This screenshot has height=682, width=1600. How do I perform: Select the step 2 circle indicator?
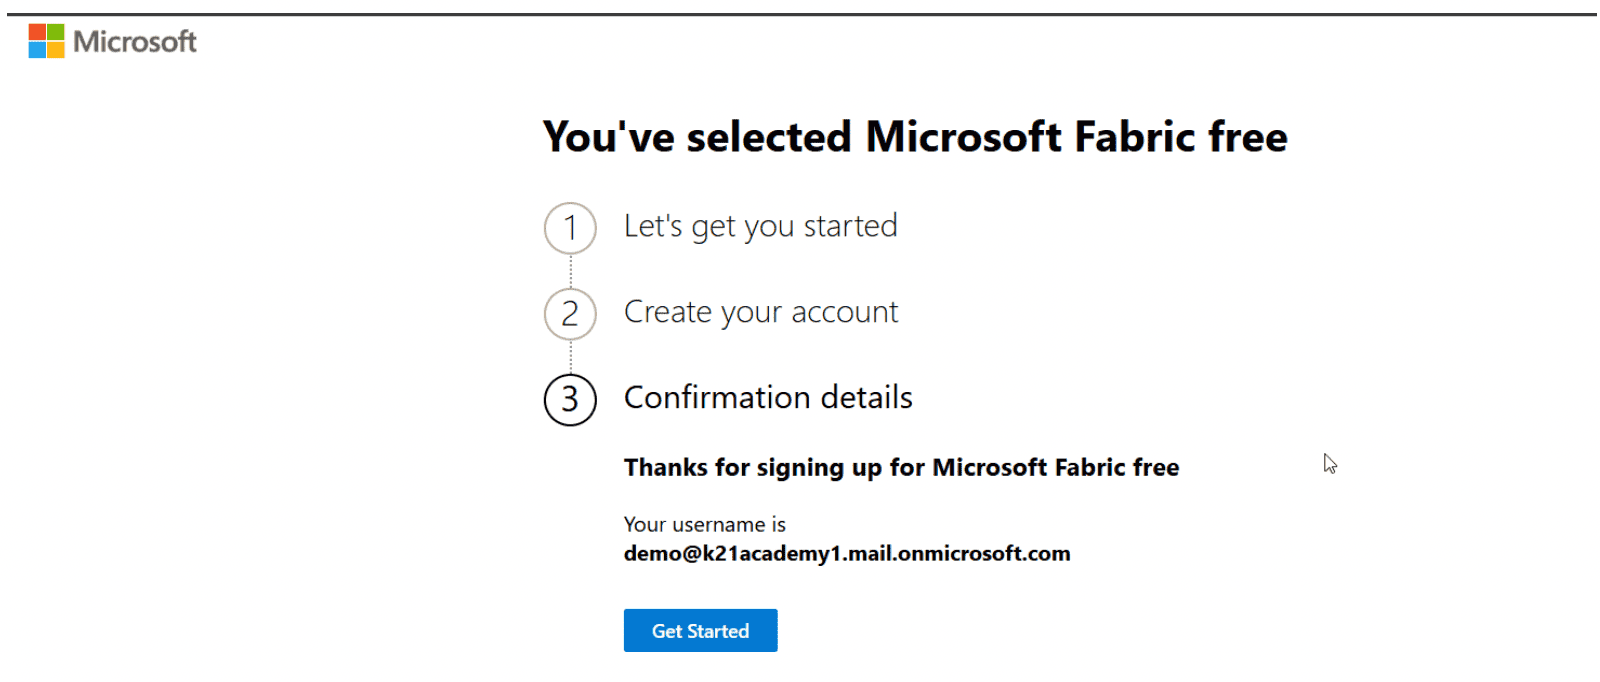point(570,314)
